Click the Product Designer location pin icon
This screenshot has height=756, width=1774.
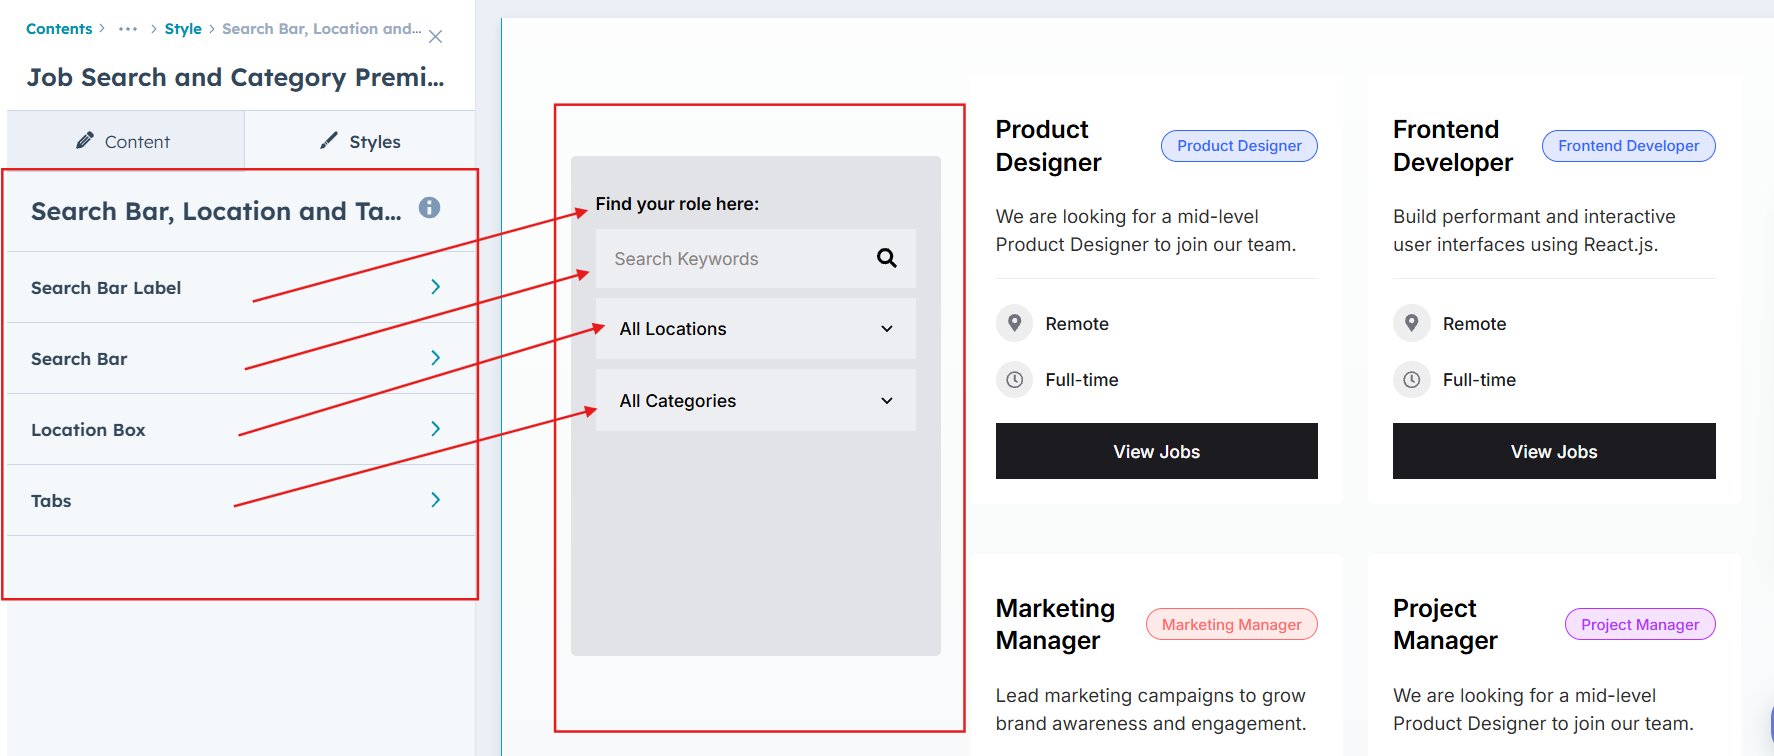(1014, 323)
